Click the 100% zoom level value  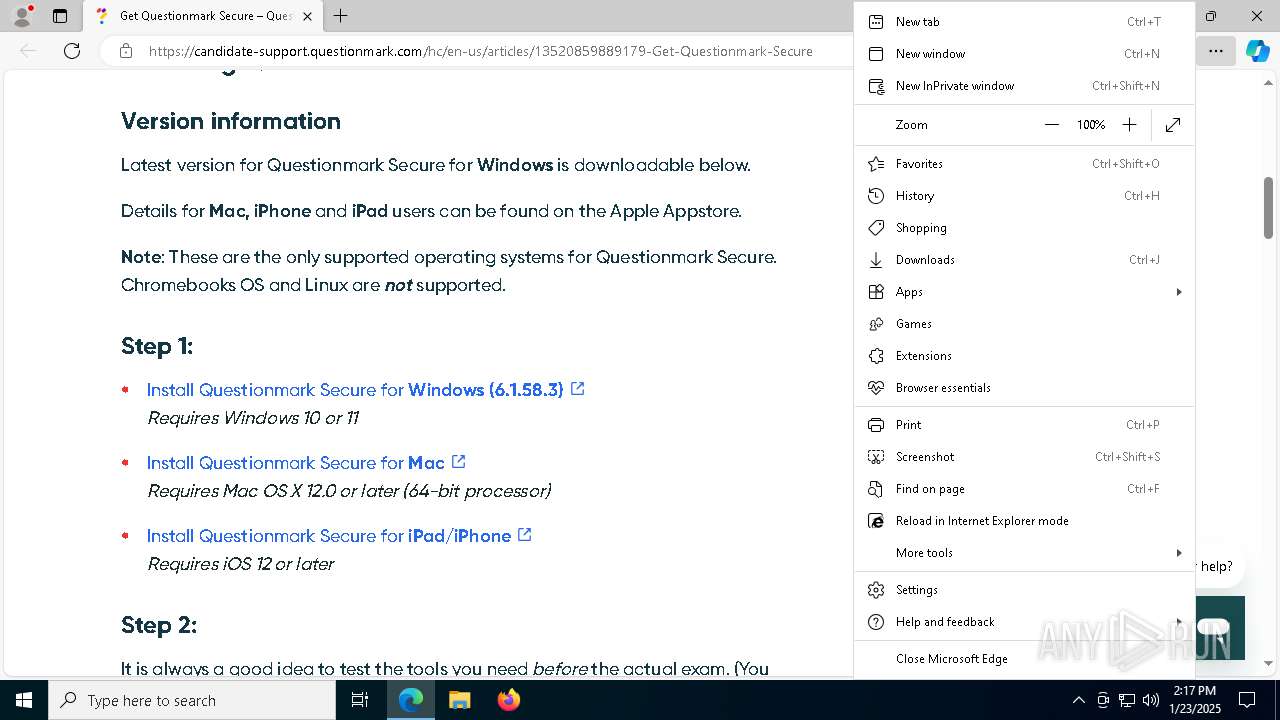(1090, 125)
